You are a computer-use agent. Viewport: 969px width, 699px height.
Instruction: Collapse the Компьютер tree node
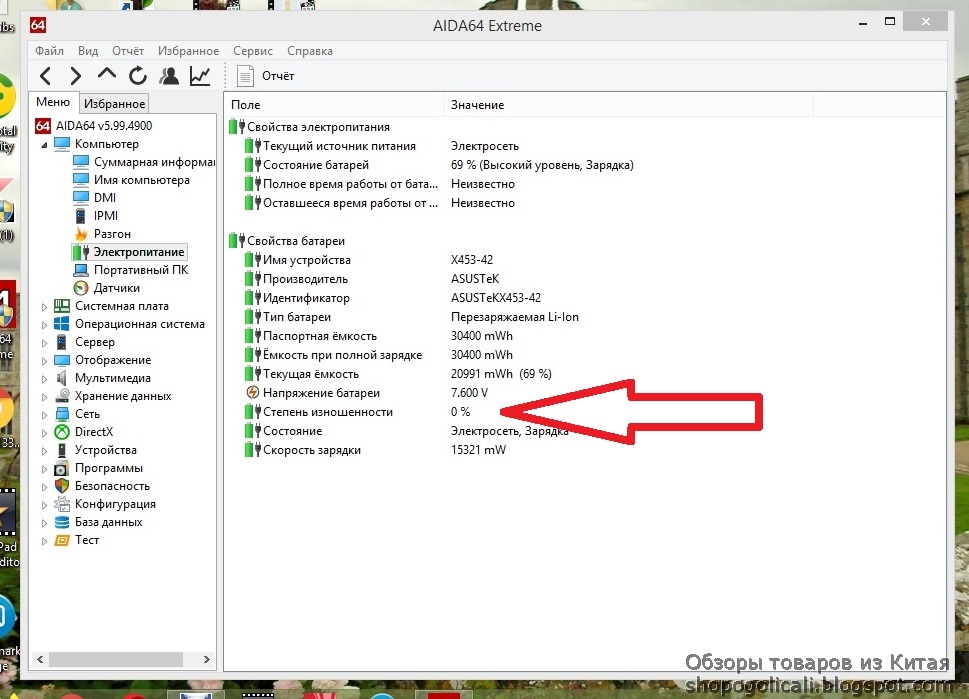click(44, 145)
